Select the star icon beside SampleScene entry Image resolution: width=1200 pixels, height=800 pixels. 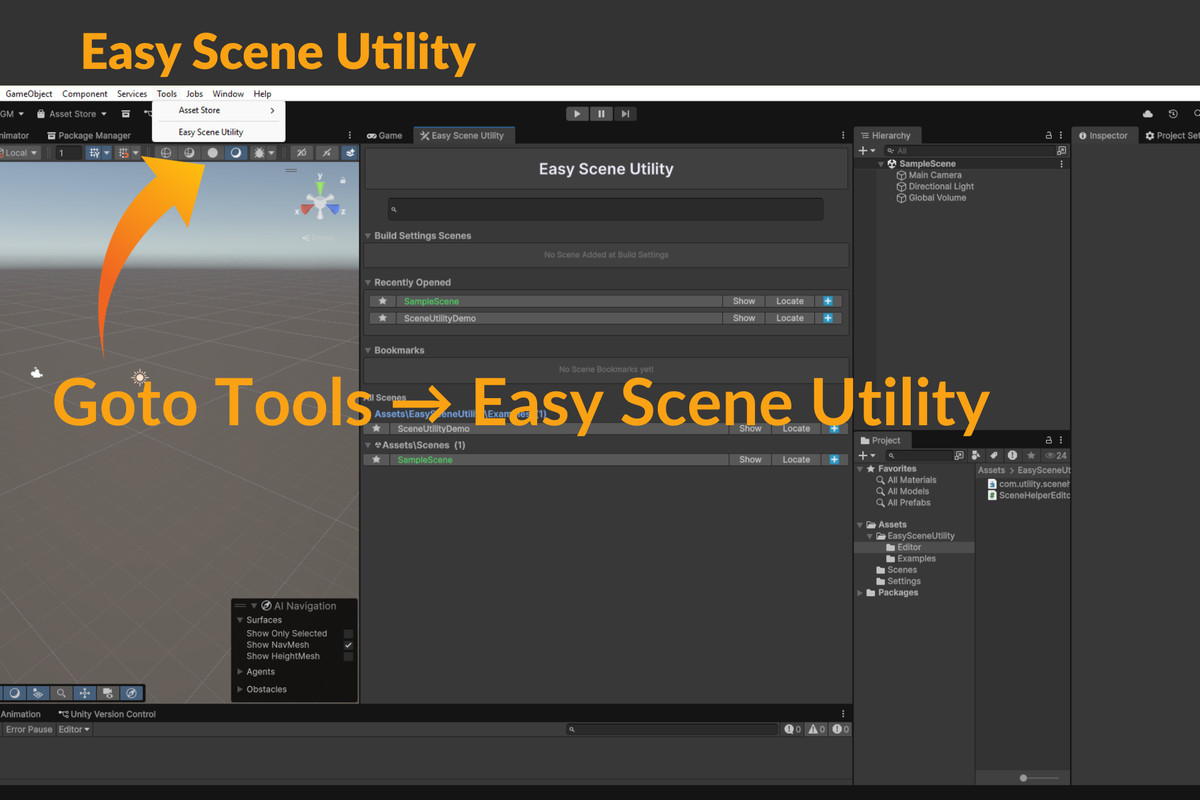381,300
